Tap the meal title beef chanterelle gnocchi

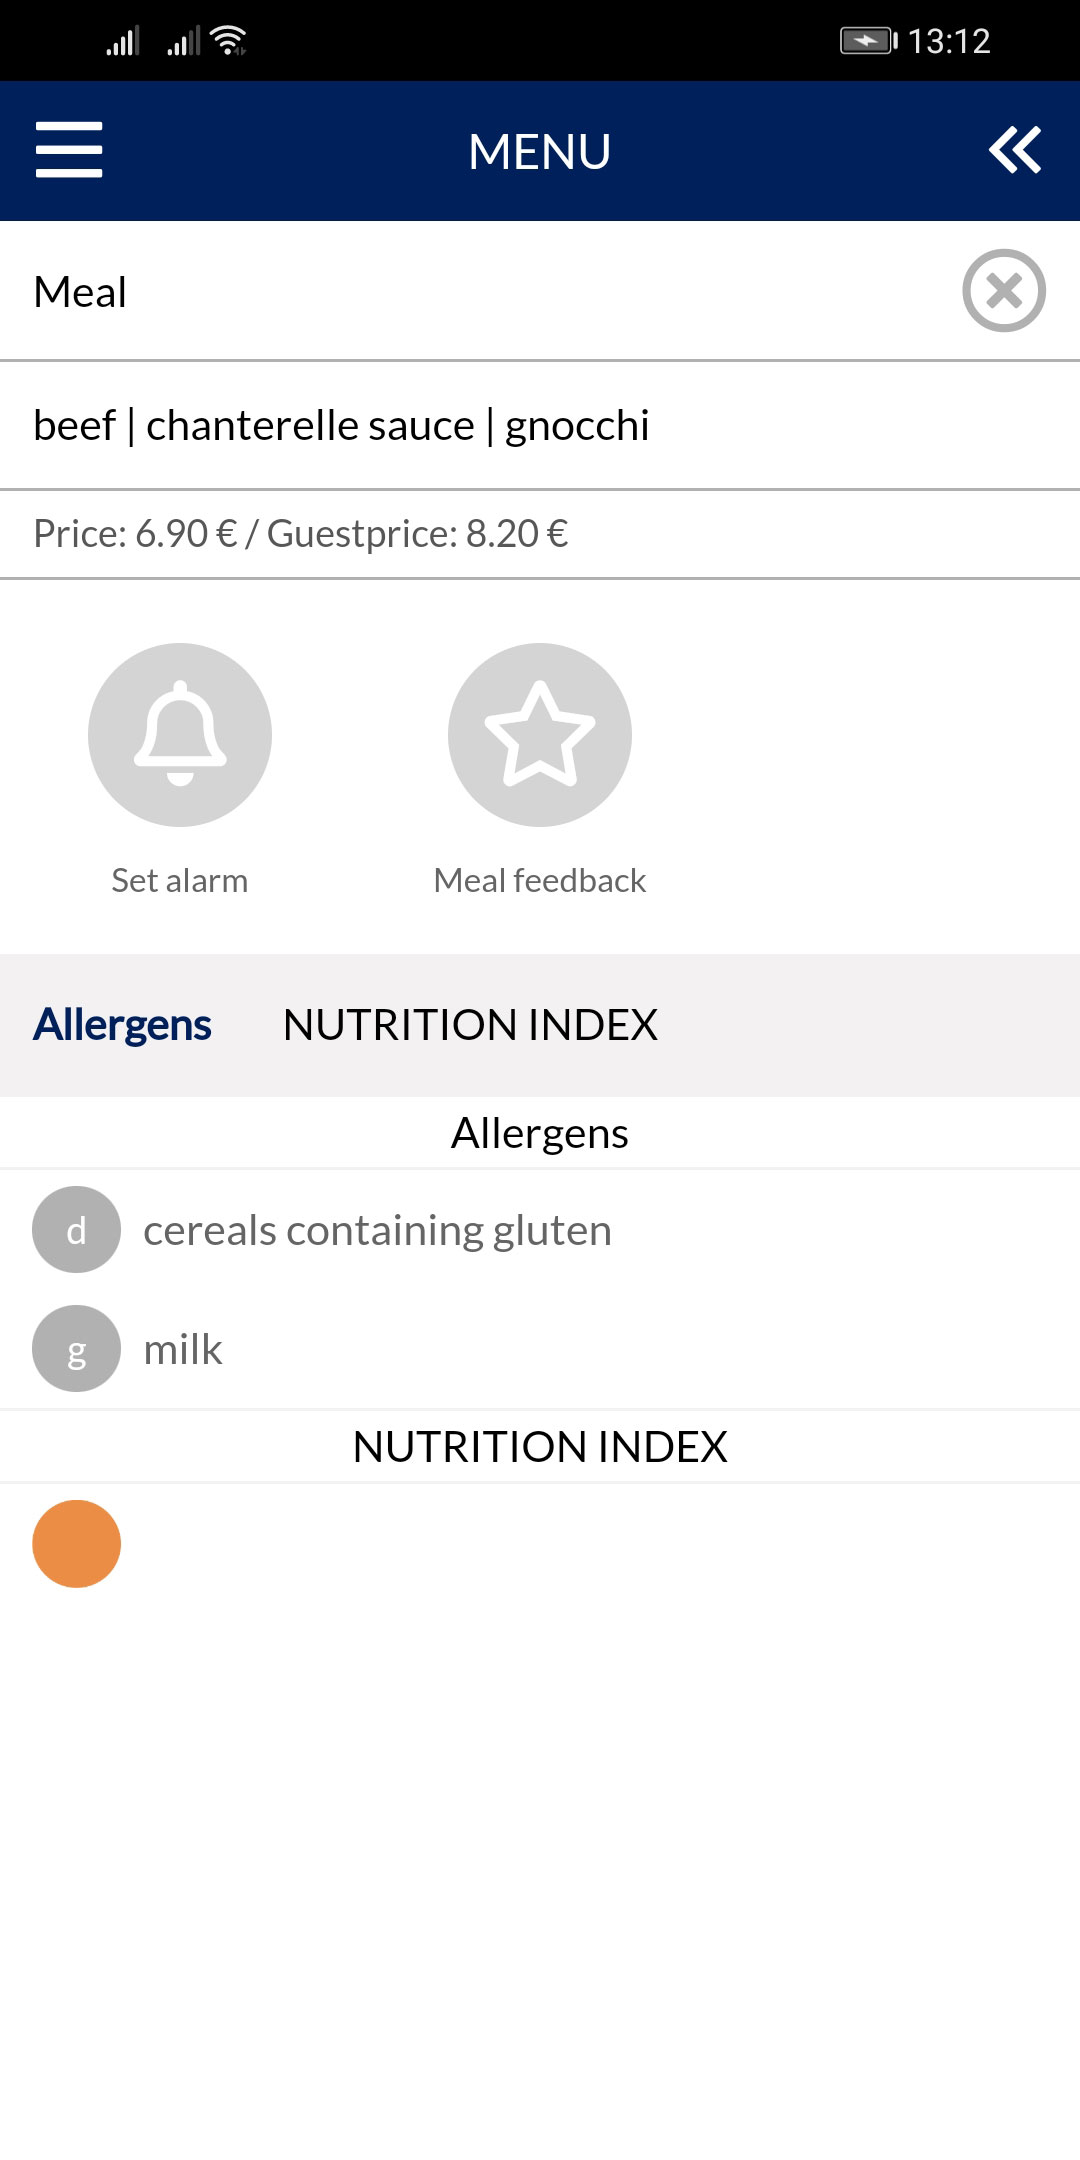341,425
